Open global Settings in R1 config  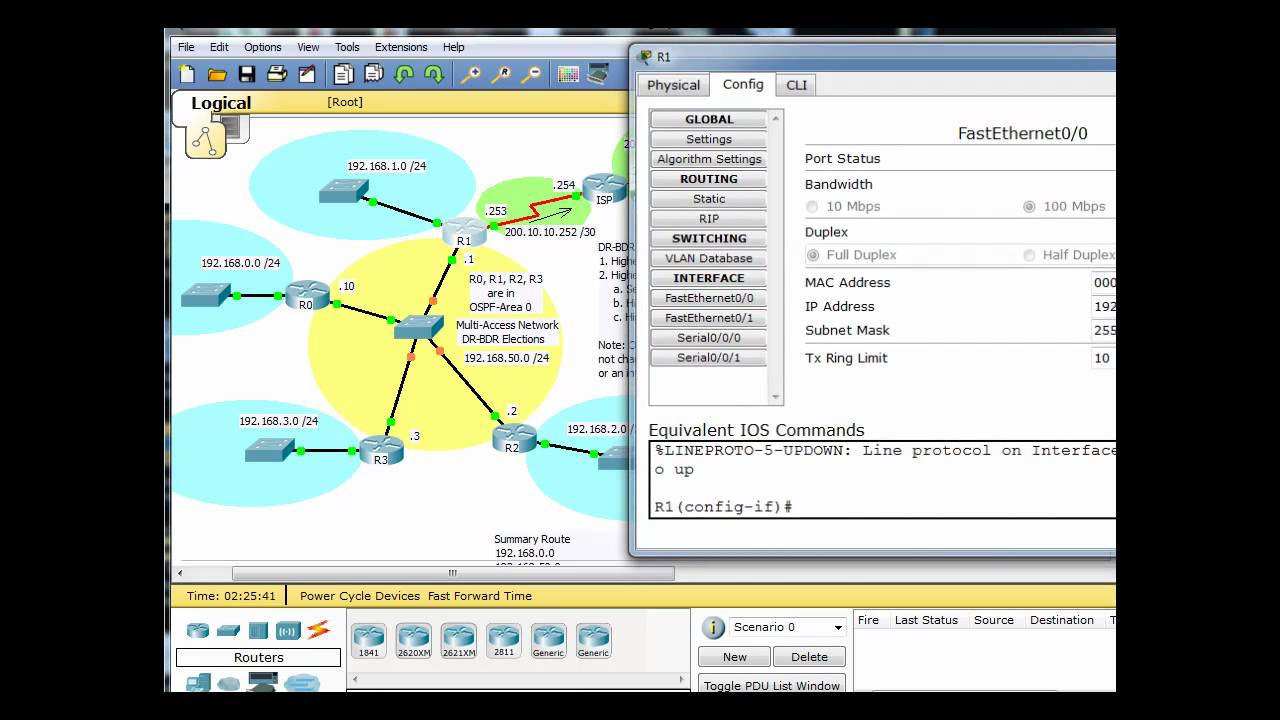pos(709,139)
